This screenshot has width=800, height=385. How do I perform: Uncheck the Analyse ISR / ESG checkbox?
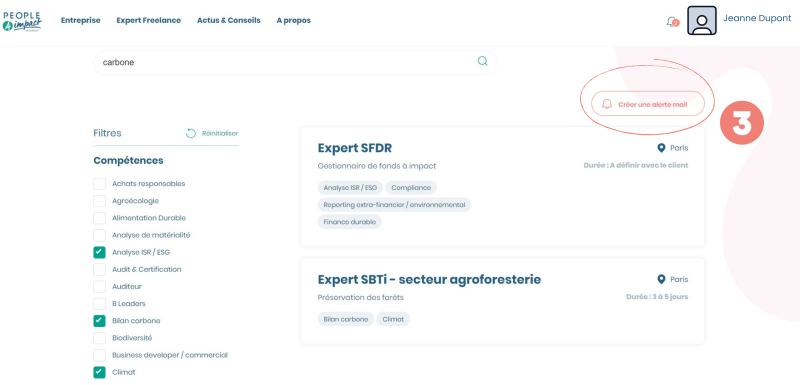point(99,252)
